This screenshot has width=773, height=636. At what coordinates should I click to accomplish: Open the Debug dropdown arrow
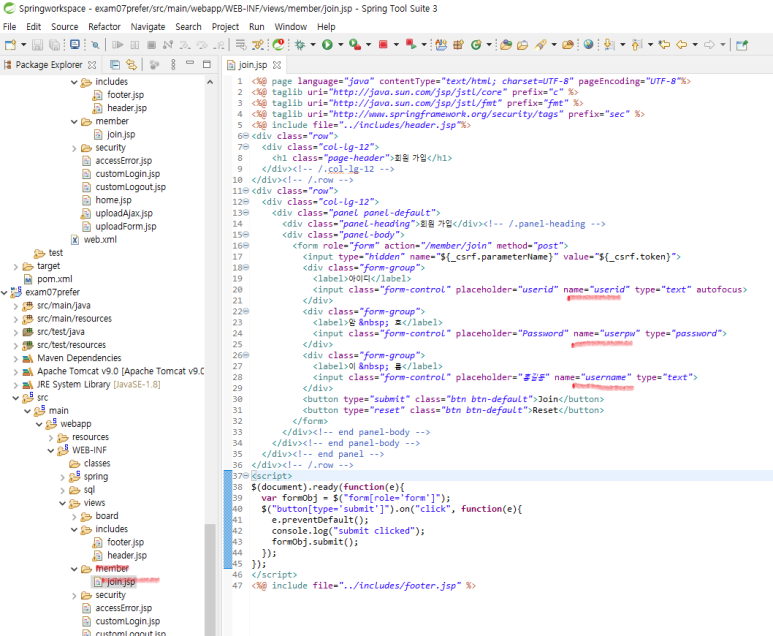click(313, 45)
